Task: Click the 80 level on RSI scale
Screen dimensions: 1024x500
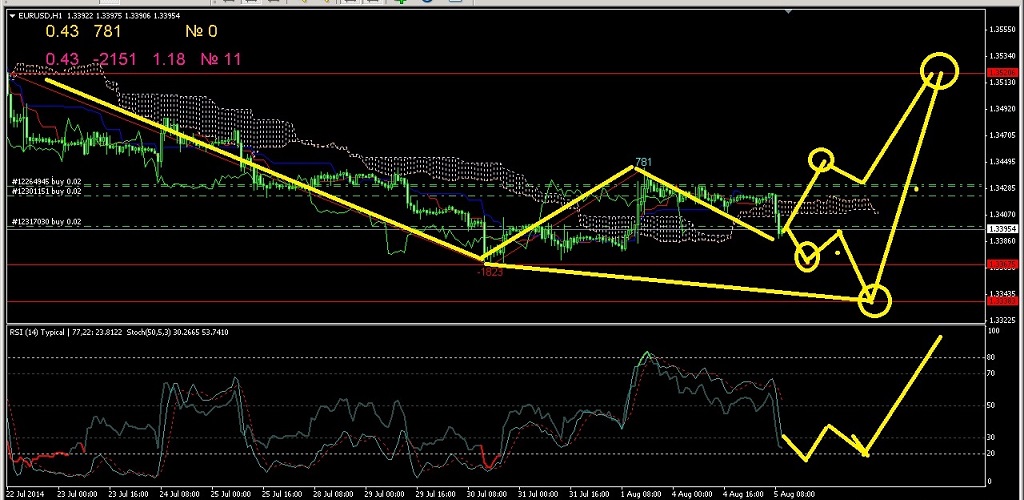Action: [993, 356]
